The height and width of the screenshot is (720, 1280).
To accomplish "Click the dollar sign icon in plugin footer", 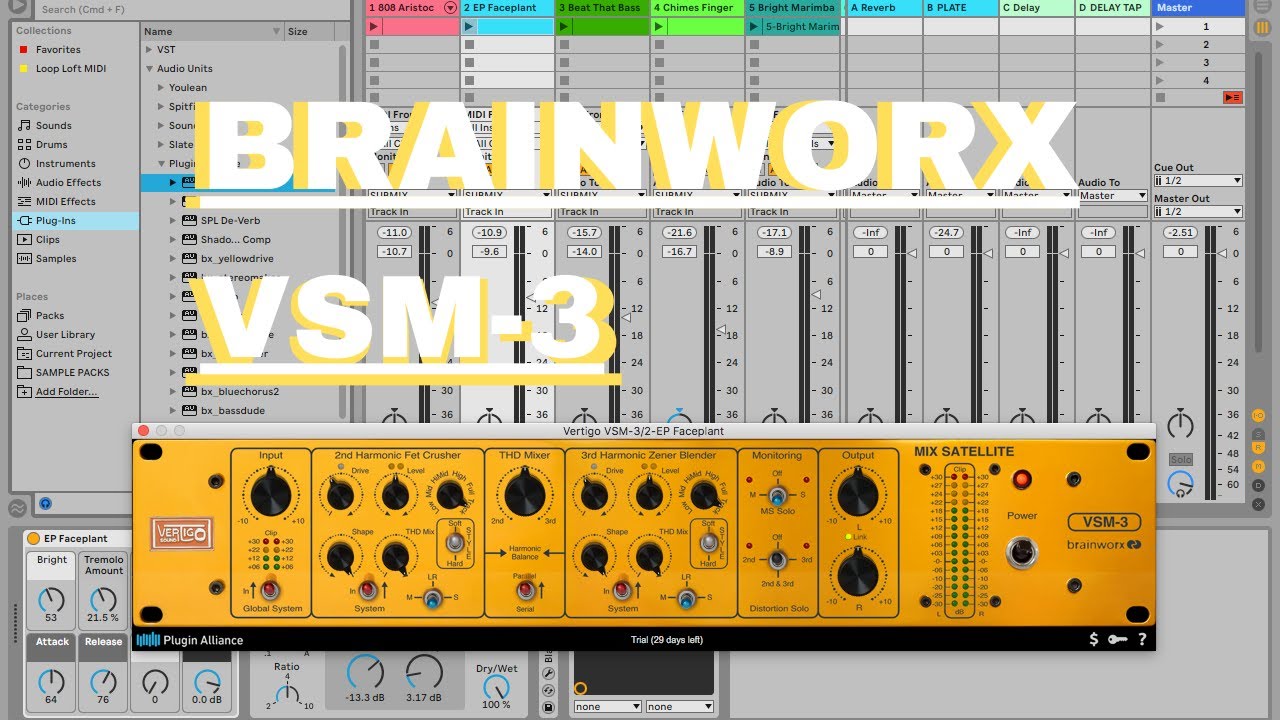I will [x=1094, y=640].
